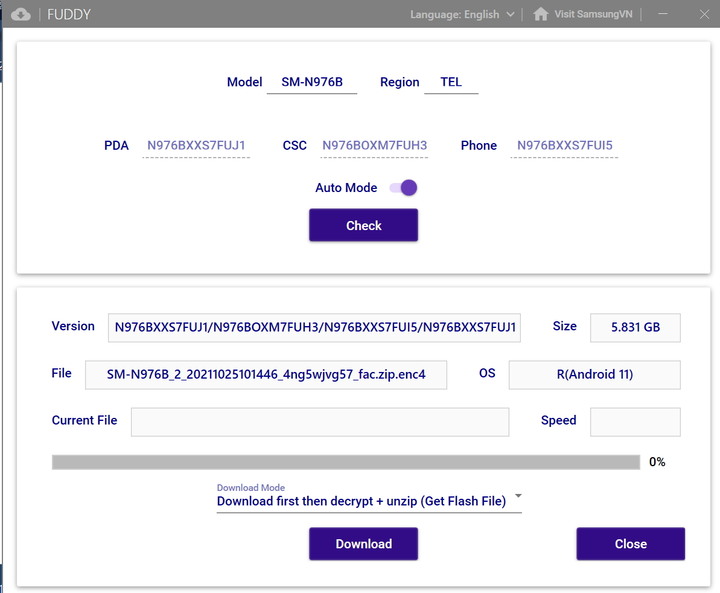Click the CSC label

tap(294, 146)
